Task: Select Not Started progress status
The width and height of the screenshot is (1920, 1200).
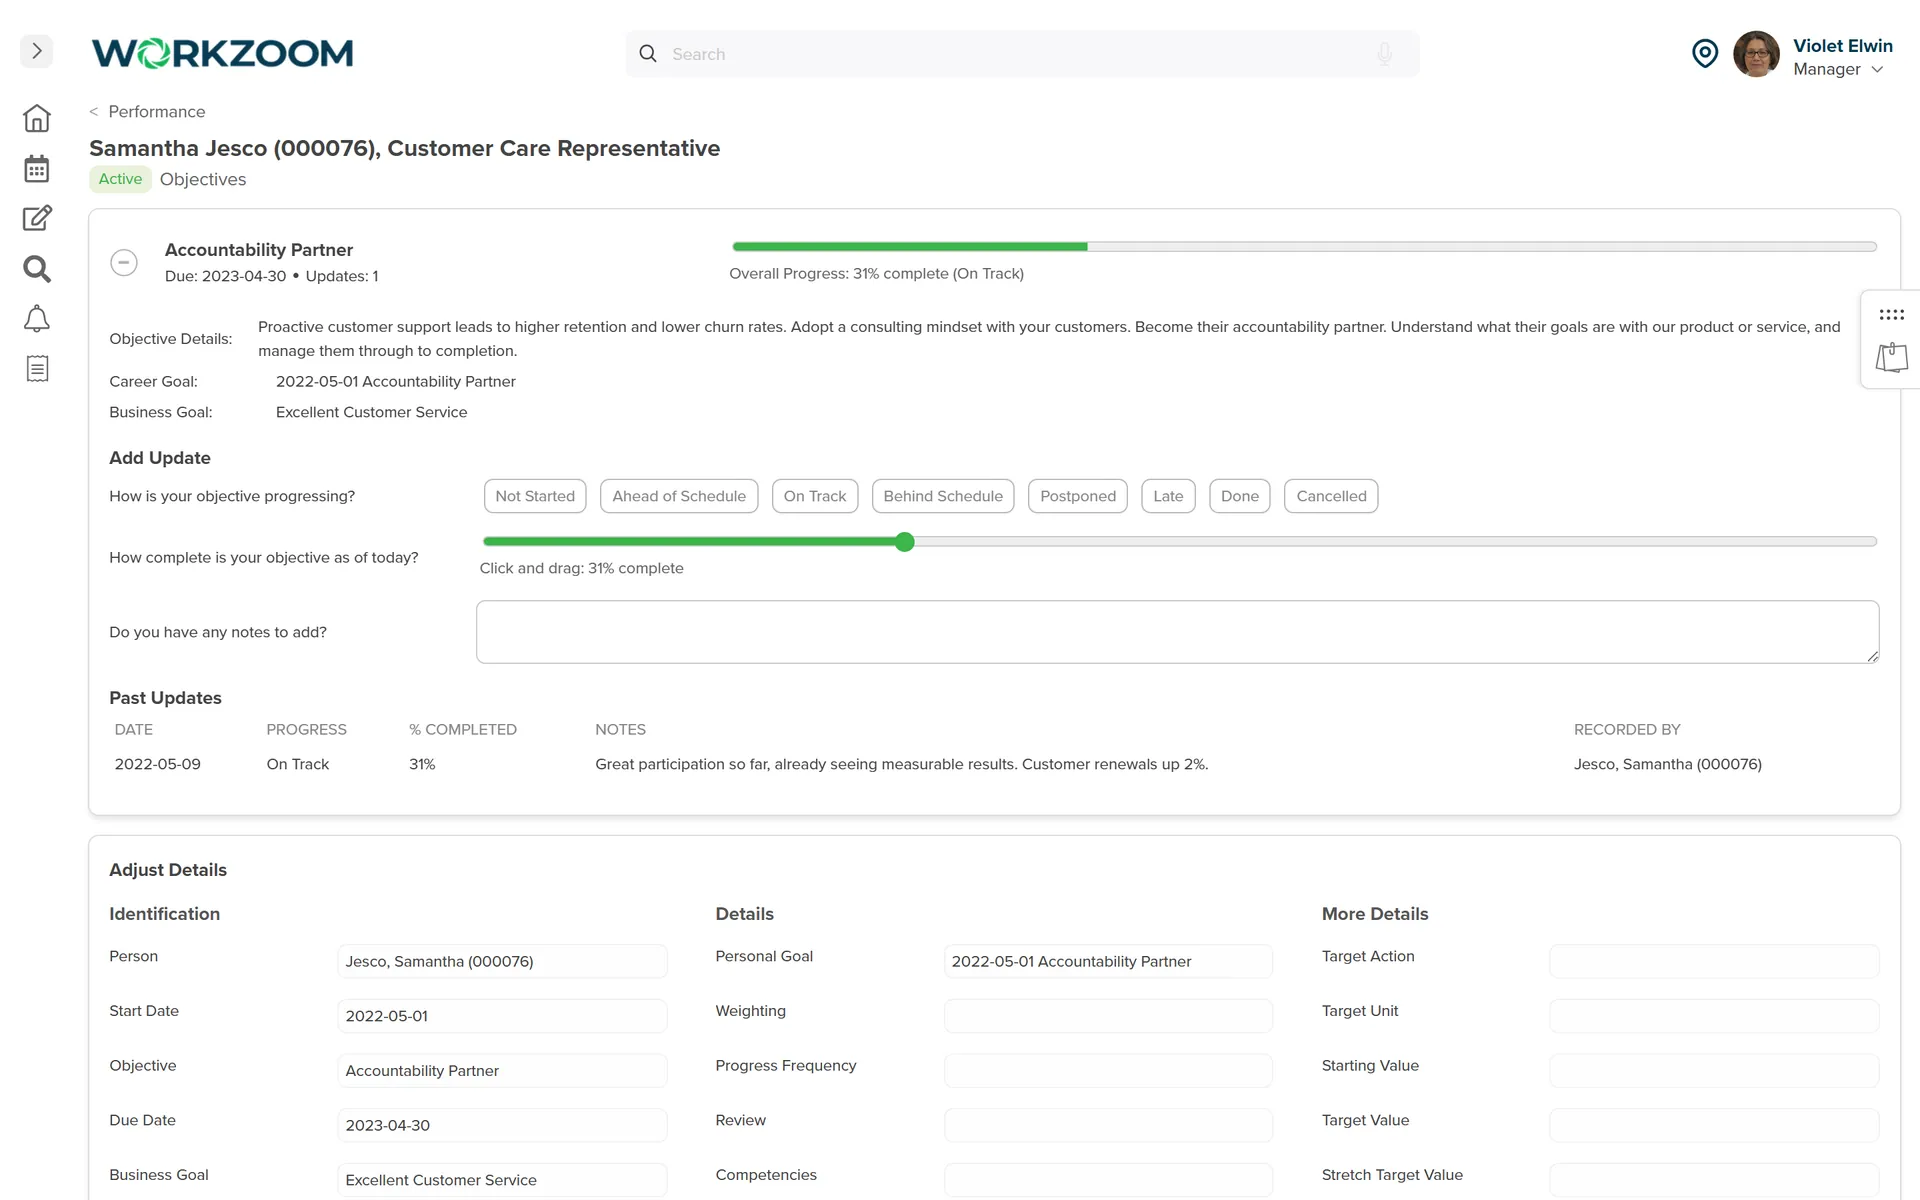Action: click(x=535, y=496)
